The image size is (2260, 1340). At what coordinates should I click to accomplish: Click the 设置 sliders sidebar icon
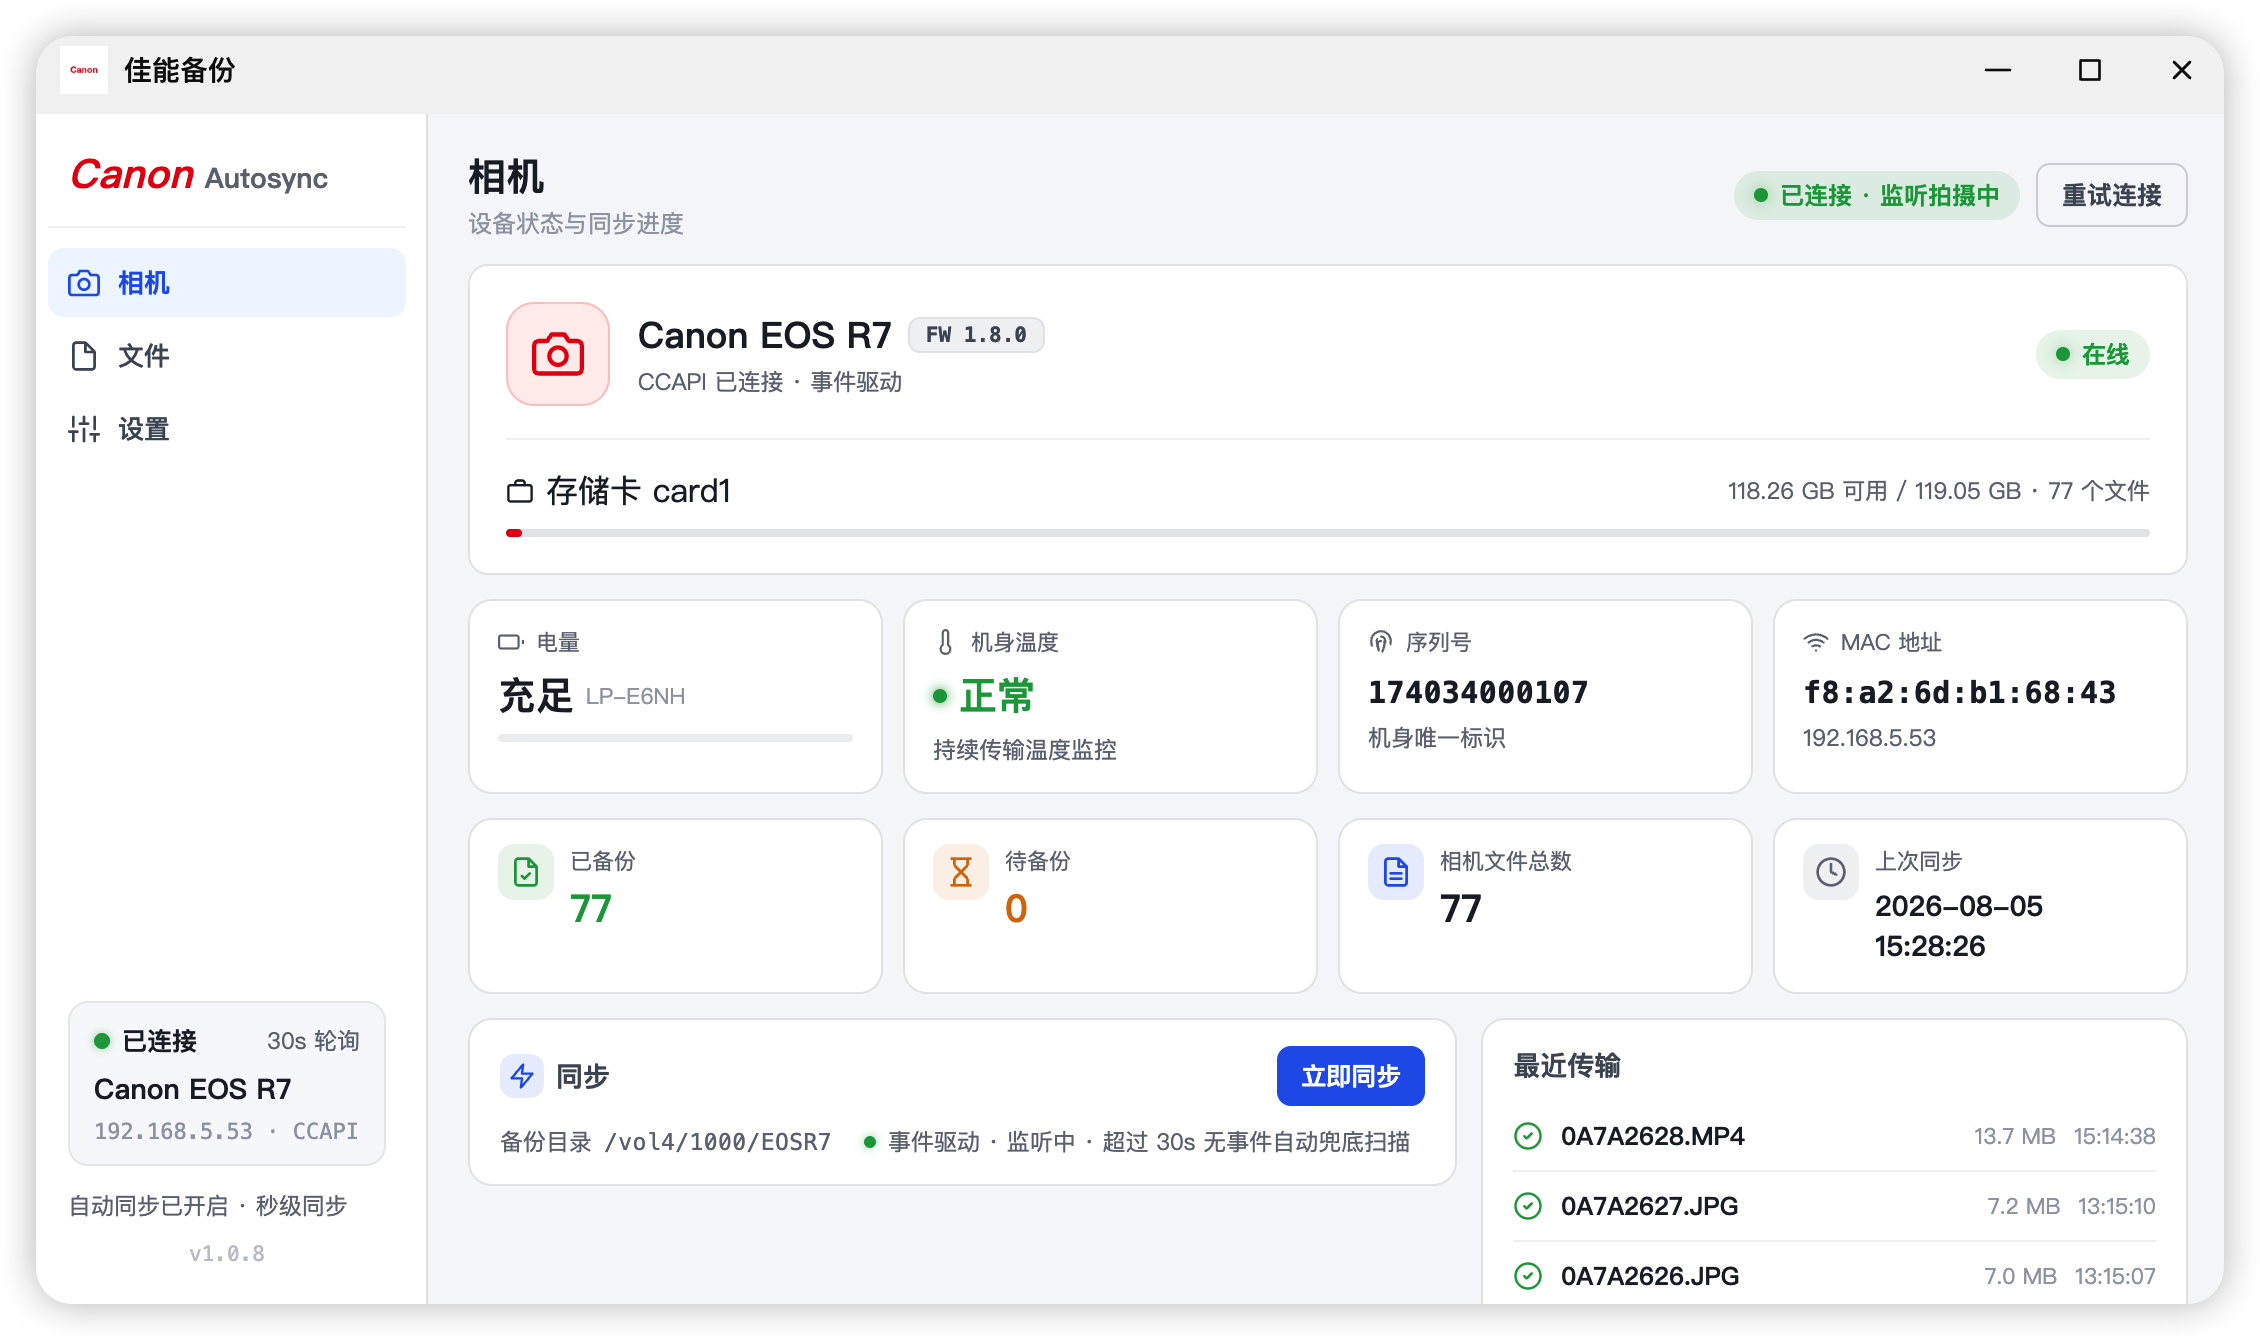[84, 429]
